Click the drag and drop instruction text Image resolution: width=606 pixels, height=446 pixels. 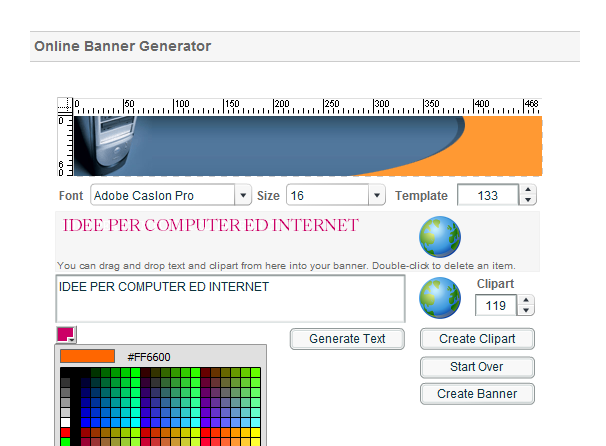(x=286, y=266)
